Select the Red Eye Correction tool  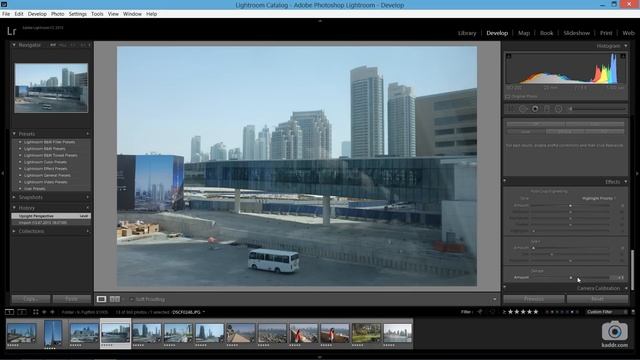click(535, 109)
